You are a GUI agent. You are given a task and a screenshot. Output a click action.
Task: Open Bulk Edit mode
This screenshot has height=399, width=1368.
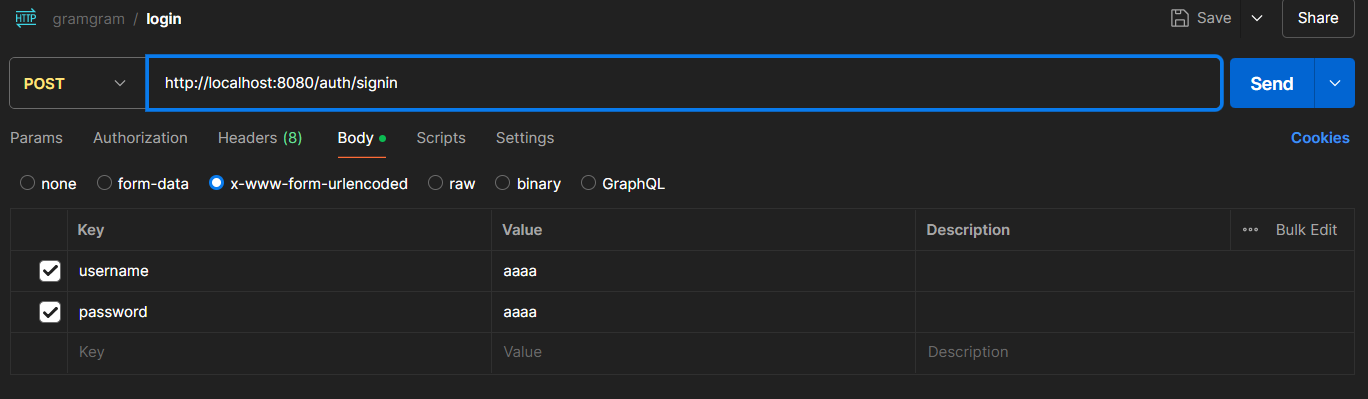point(1306,230)
